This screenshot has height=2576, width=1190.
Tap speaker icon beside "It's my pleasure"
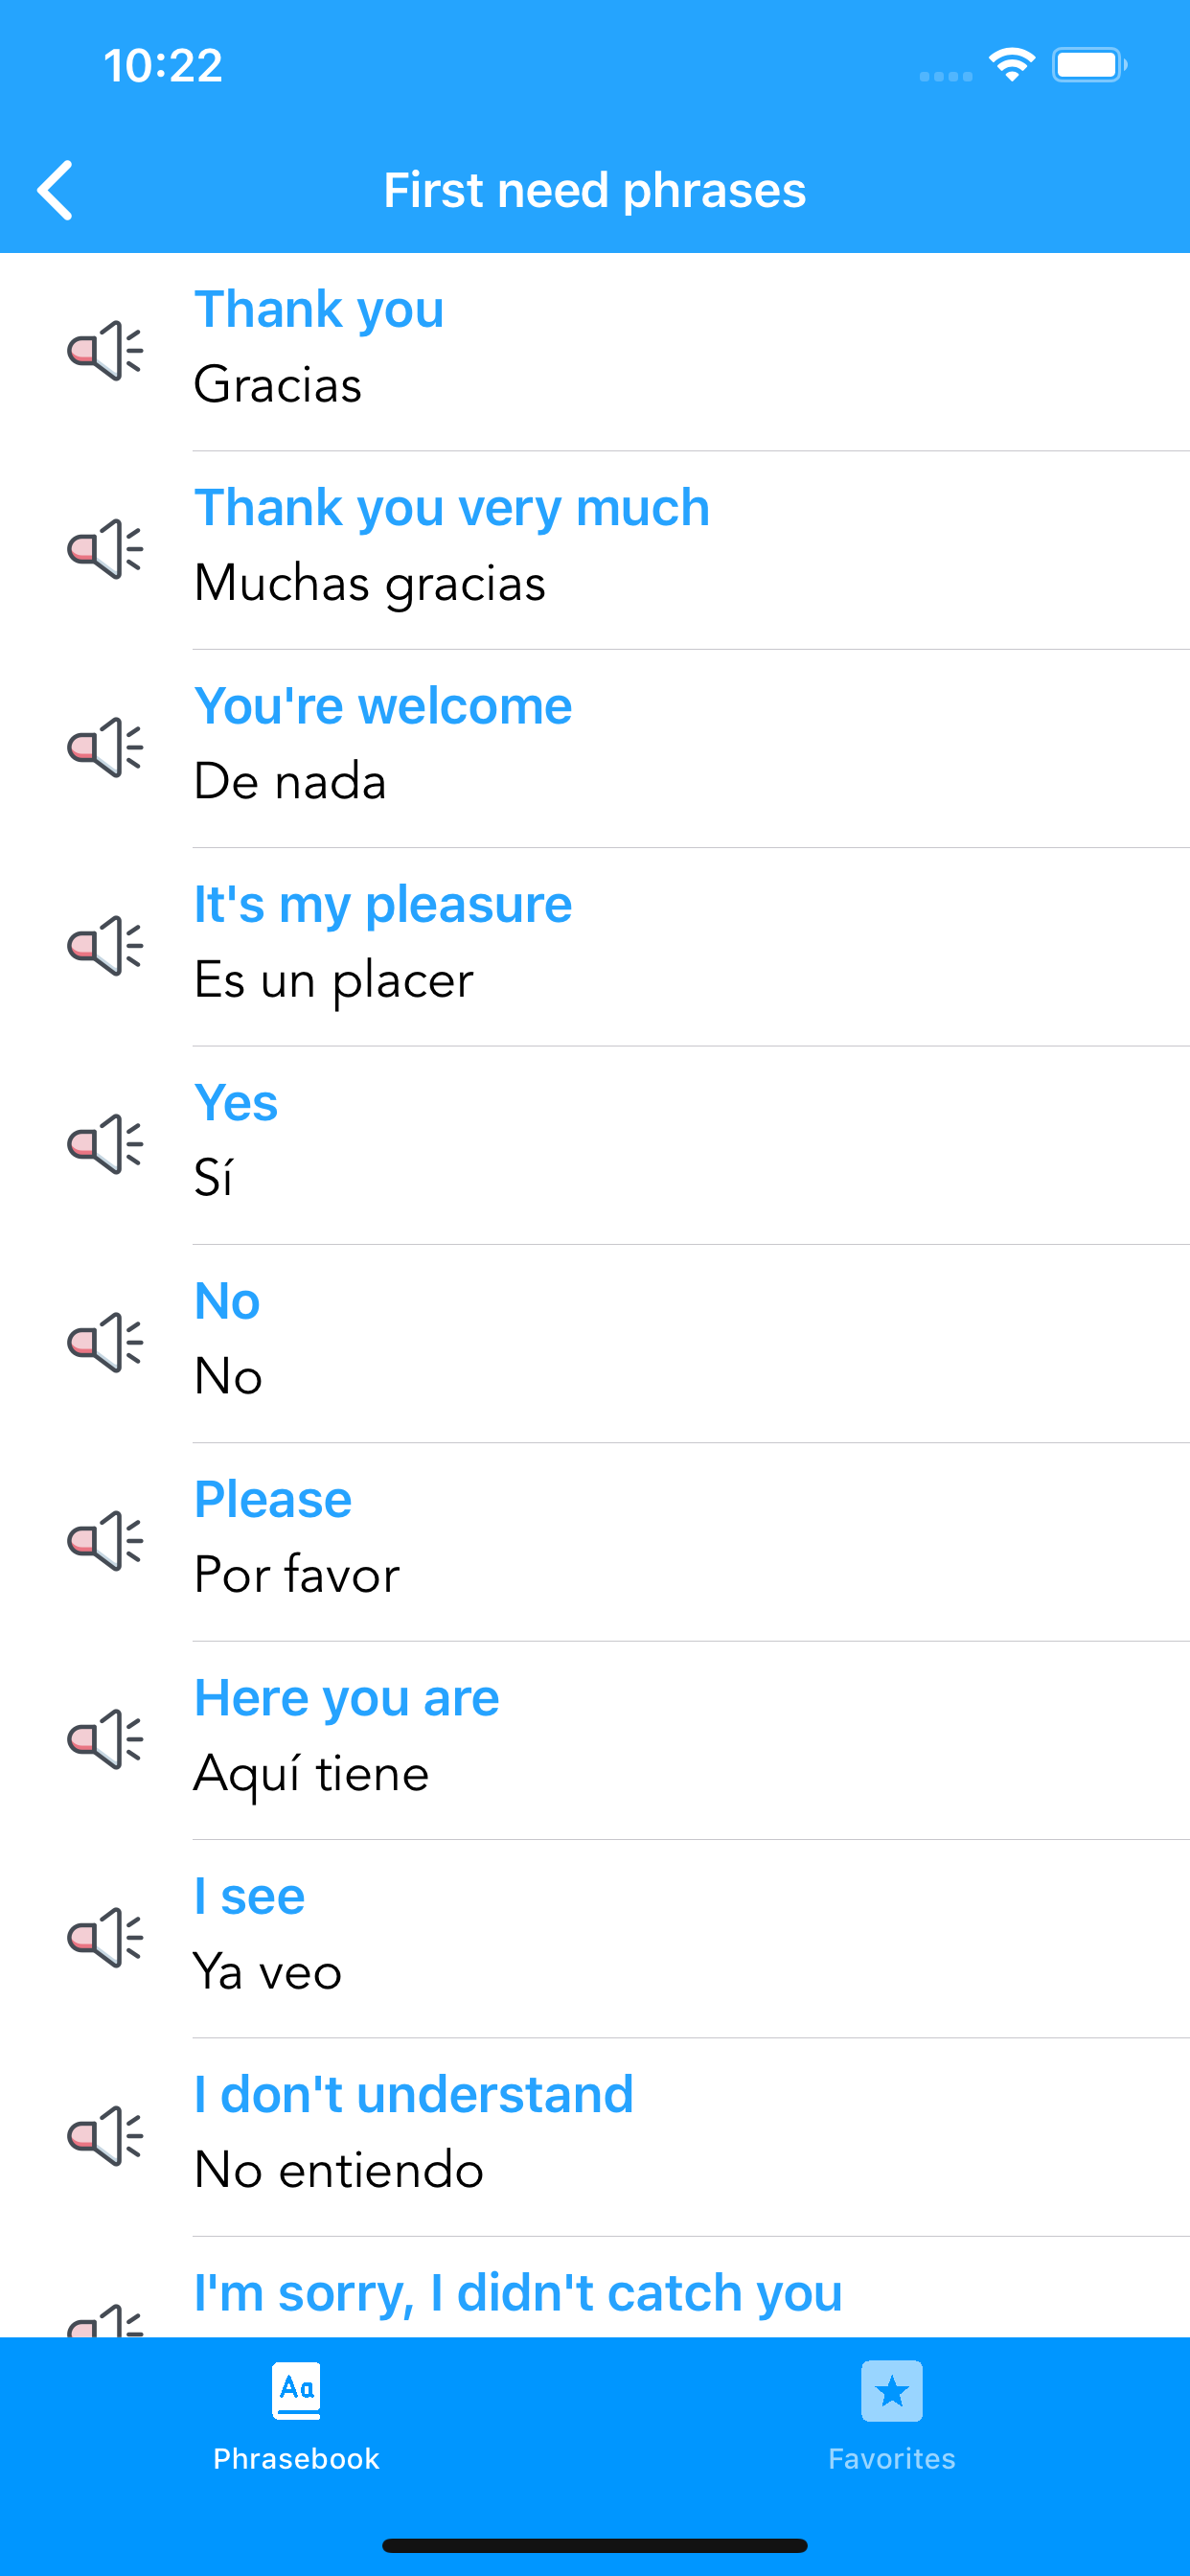coord(105,945)
